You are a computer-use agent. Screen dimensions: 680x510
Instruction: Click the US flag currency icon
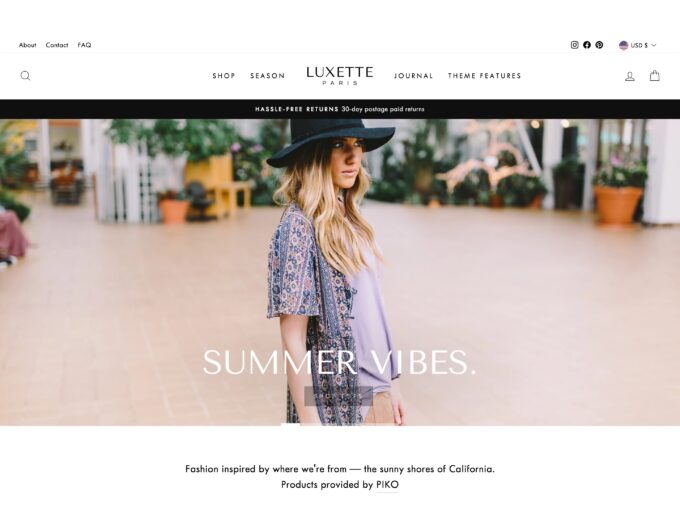624,45
